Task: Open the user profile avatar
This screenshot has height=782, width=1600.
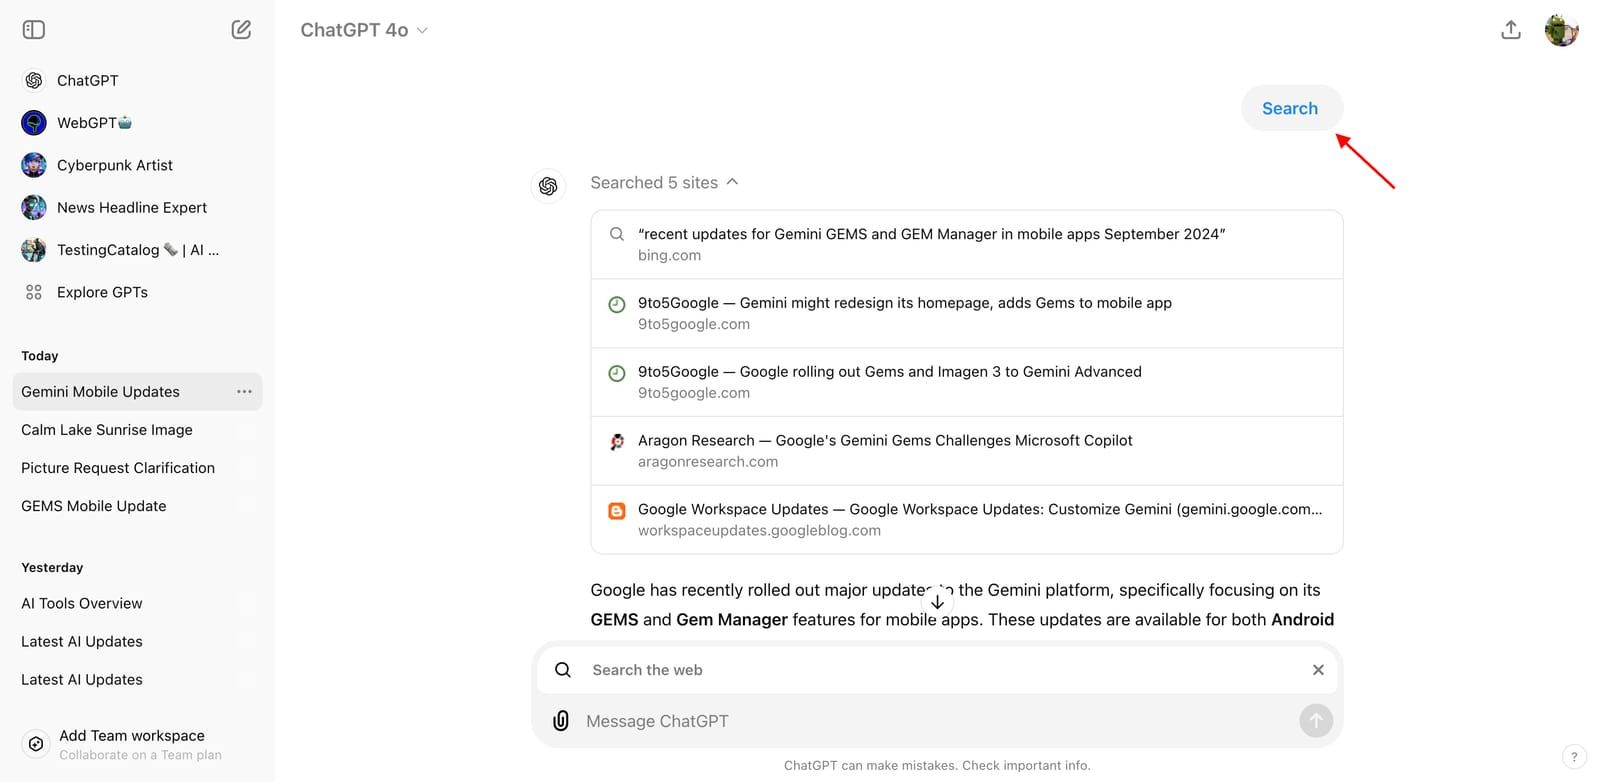Action: click(1561, 30)
